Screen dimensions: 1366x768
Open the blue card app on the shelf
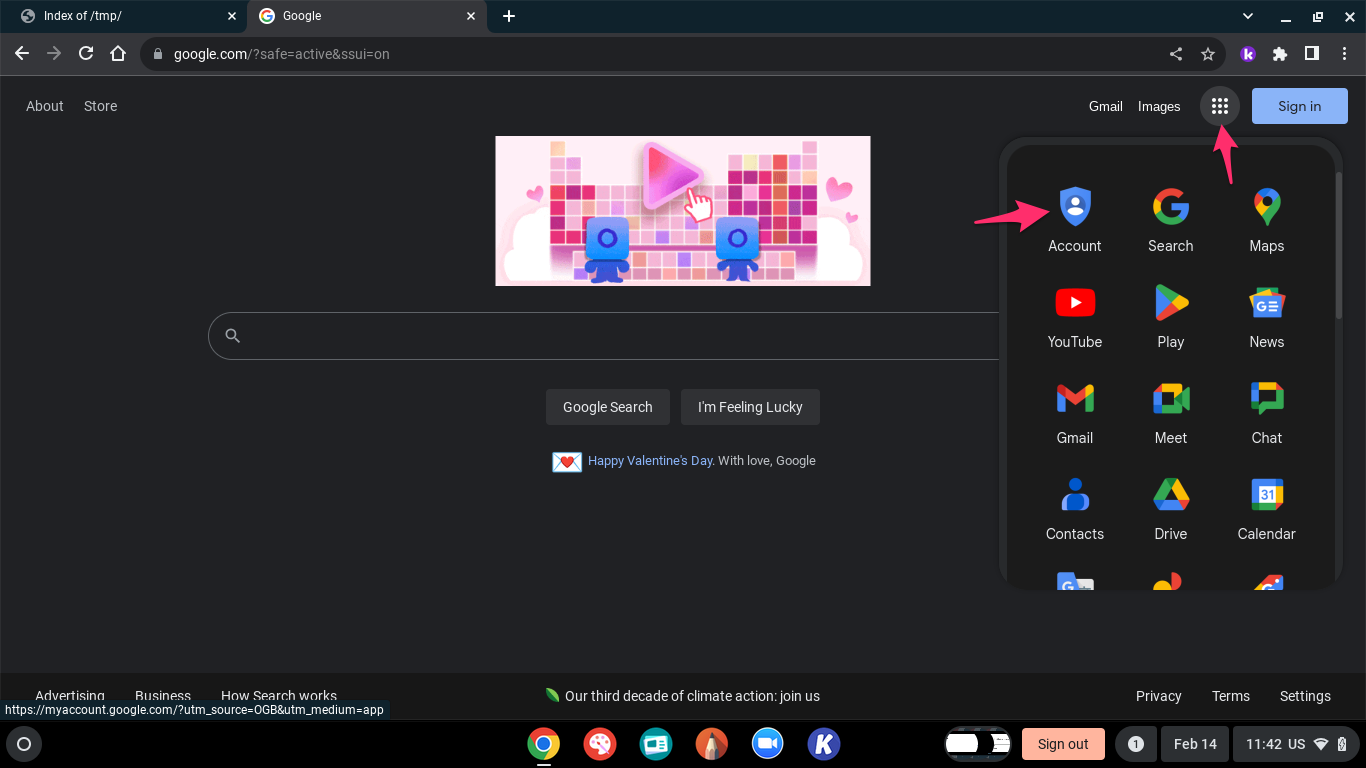655,744
